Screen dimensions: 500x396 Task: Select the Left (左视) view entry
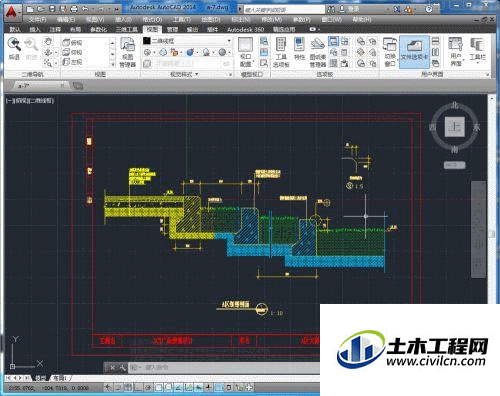(x=72, y=62)
